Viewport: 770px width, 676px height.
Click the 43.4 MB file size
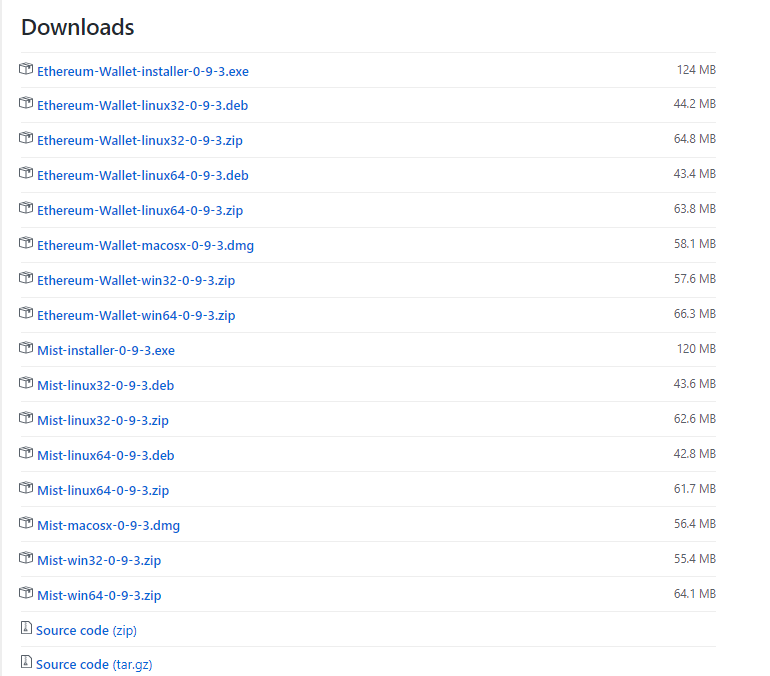[695, 174]
